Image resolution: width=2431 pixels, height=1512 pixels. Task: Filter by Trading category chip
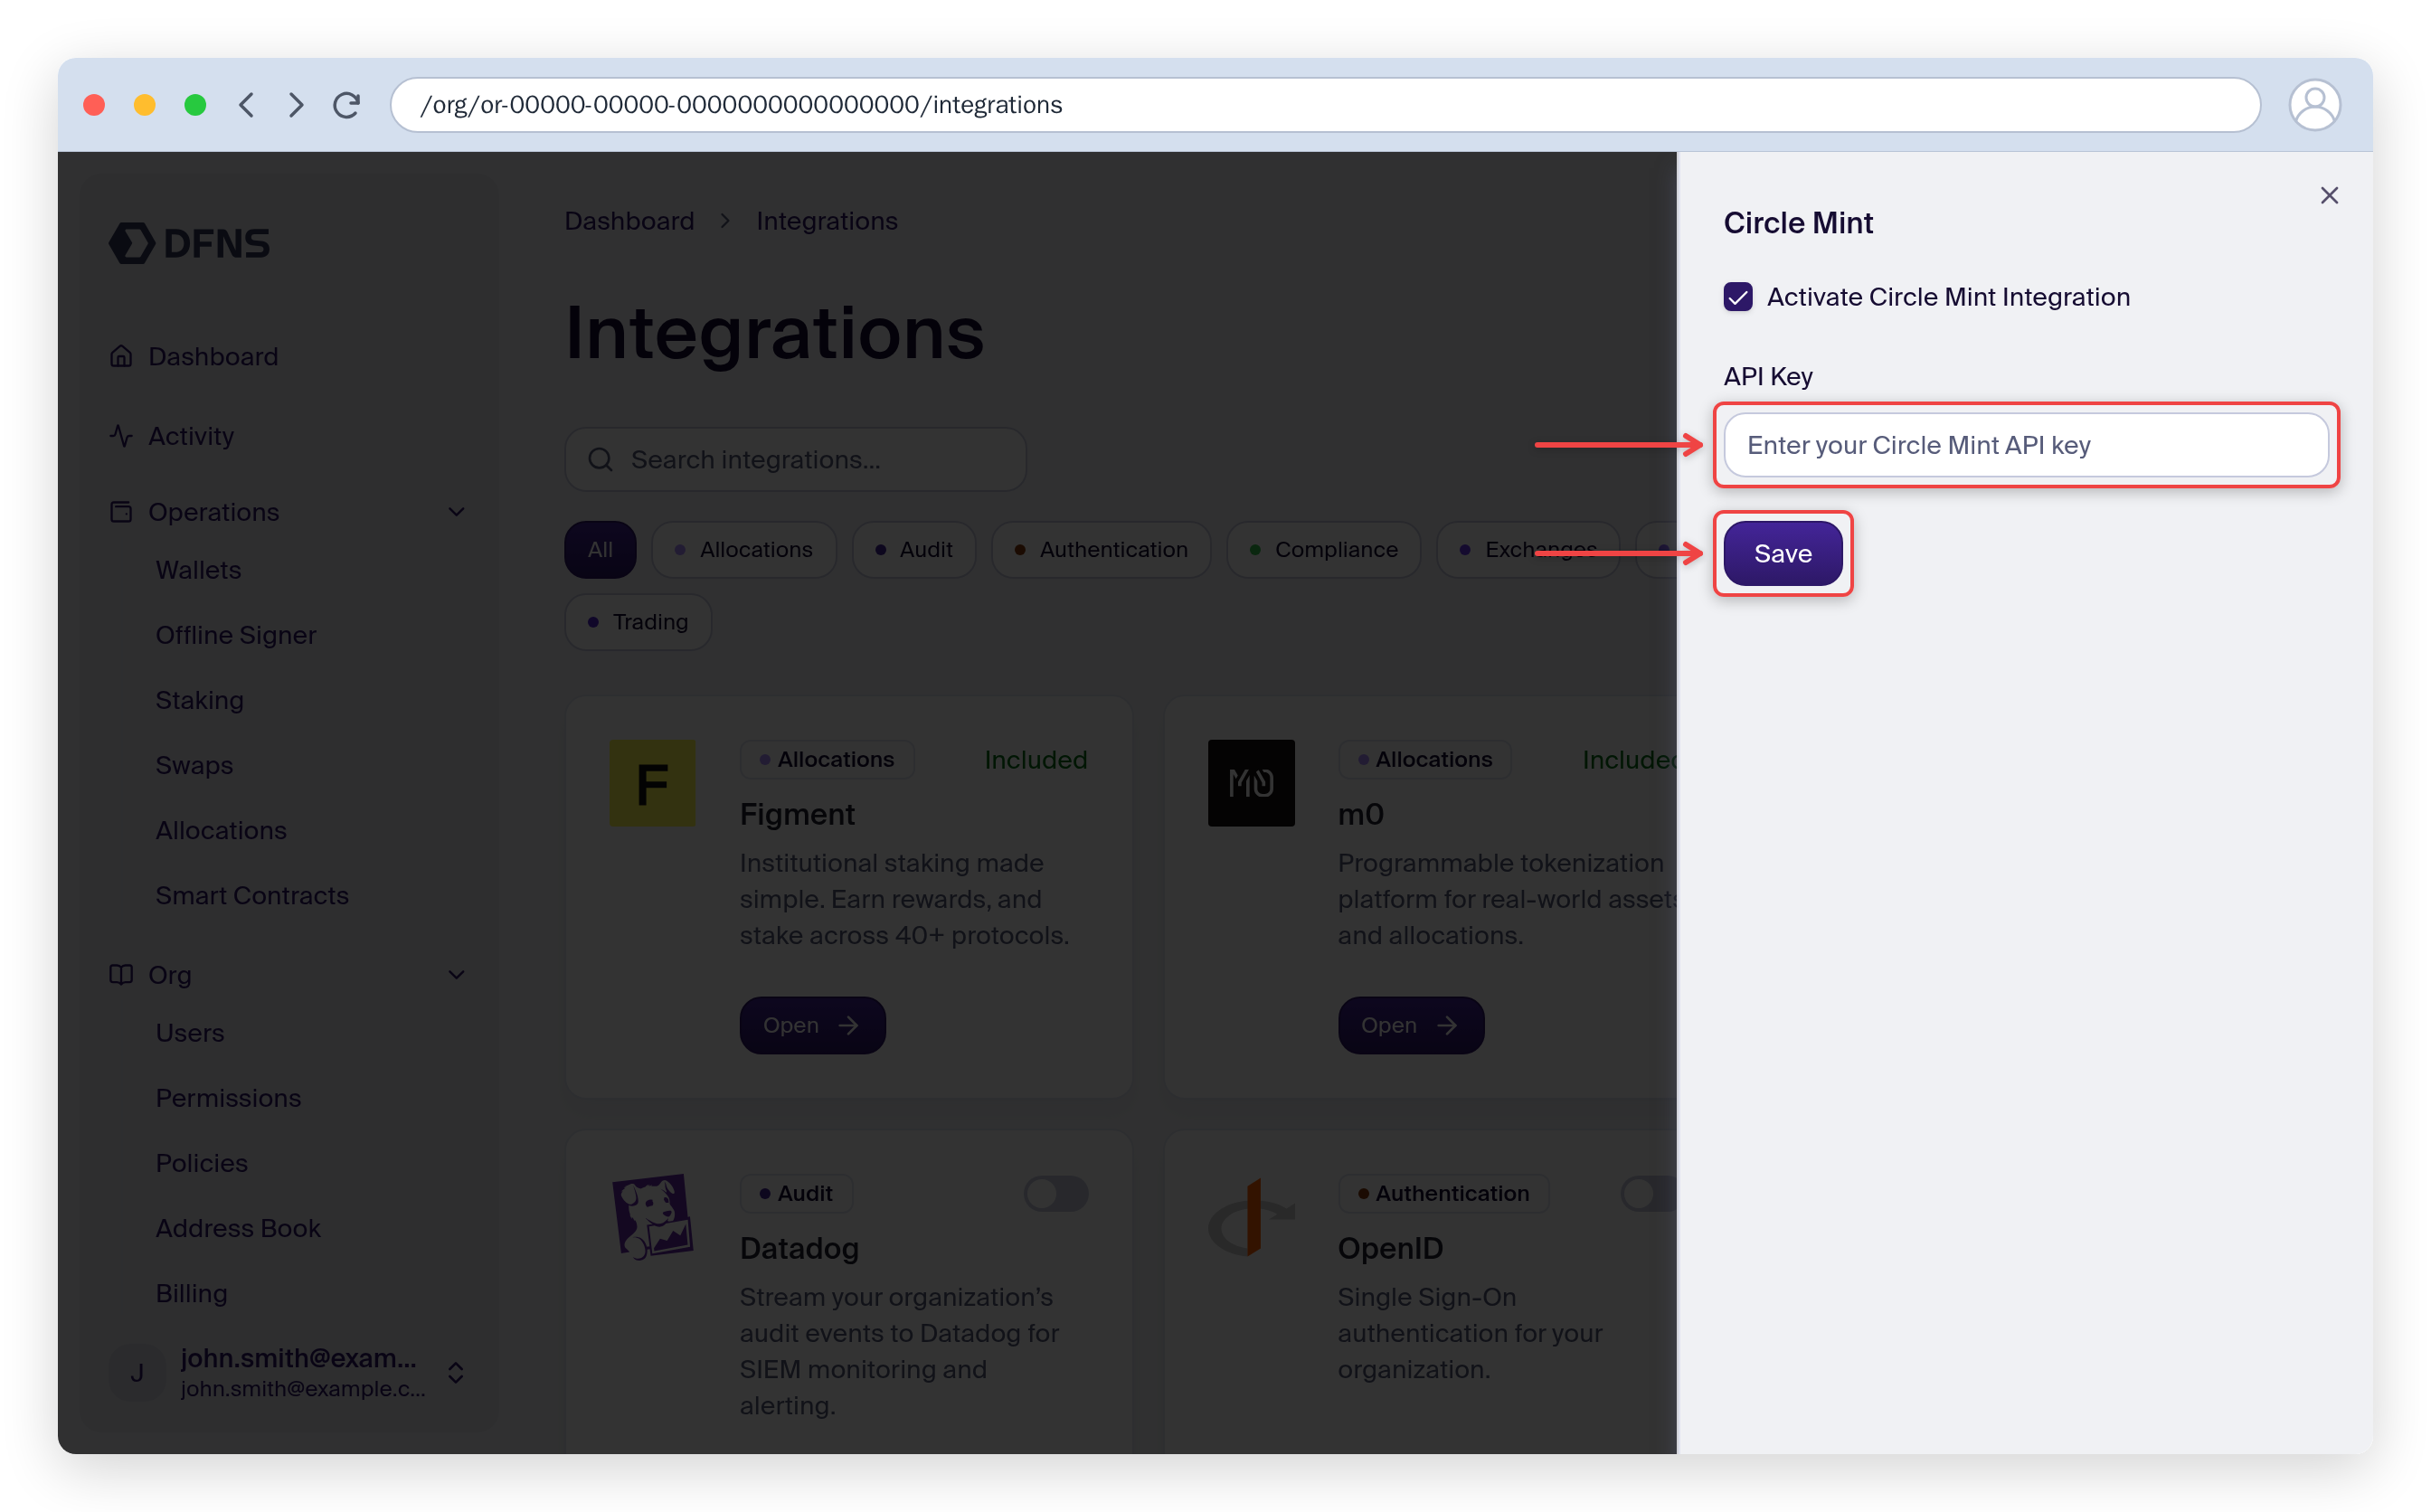638,622
